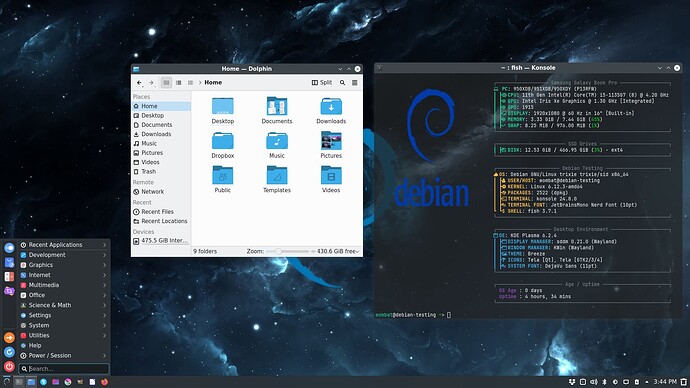Switch Dolphin to compact view mode
This screenshot has width=690, height=388.
point(179,83)
